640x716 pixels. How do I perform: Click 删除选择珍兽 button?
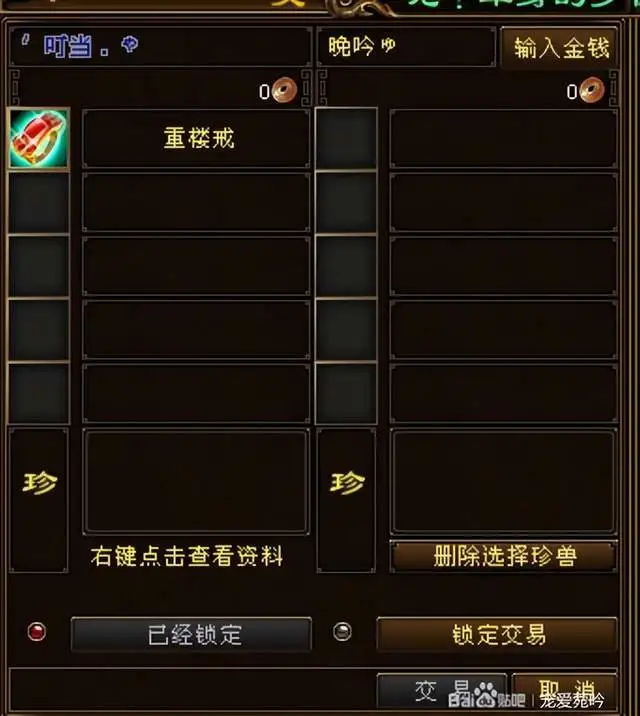pyautogui.click(x=504, y=556)
